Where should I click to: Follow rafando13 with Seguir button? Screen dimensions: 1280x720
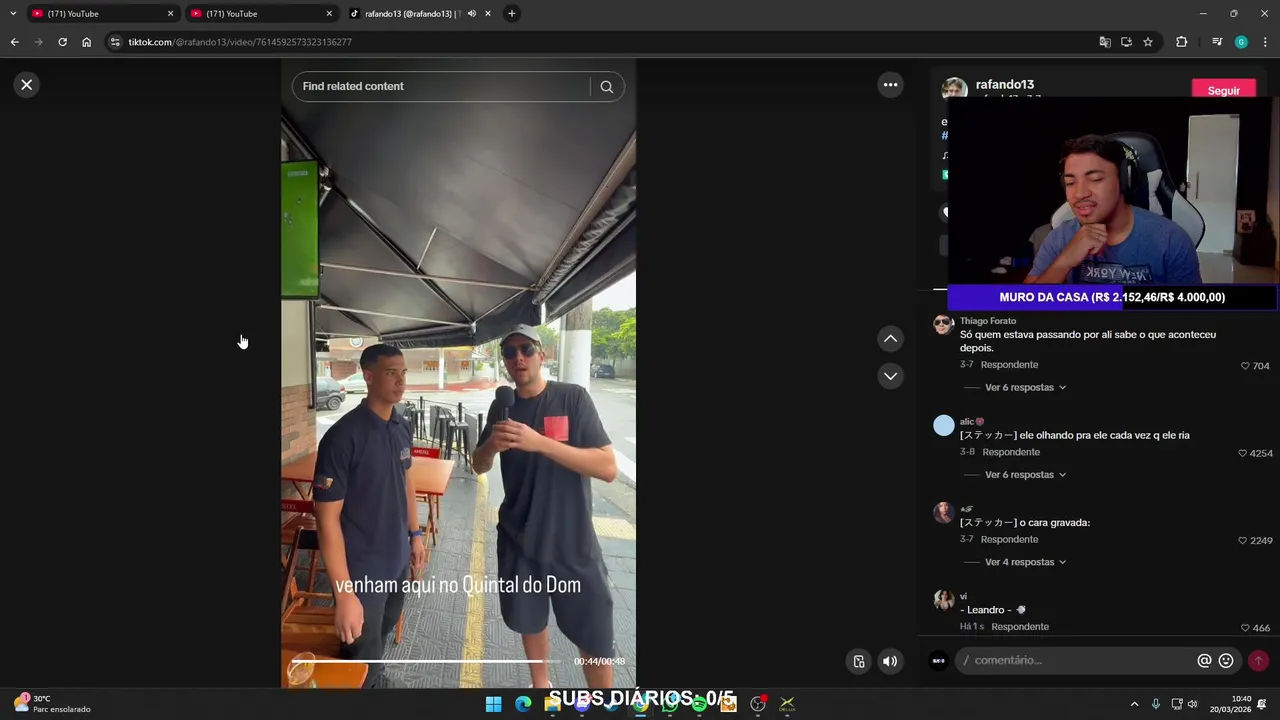click(x=1223, y=90)
